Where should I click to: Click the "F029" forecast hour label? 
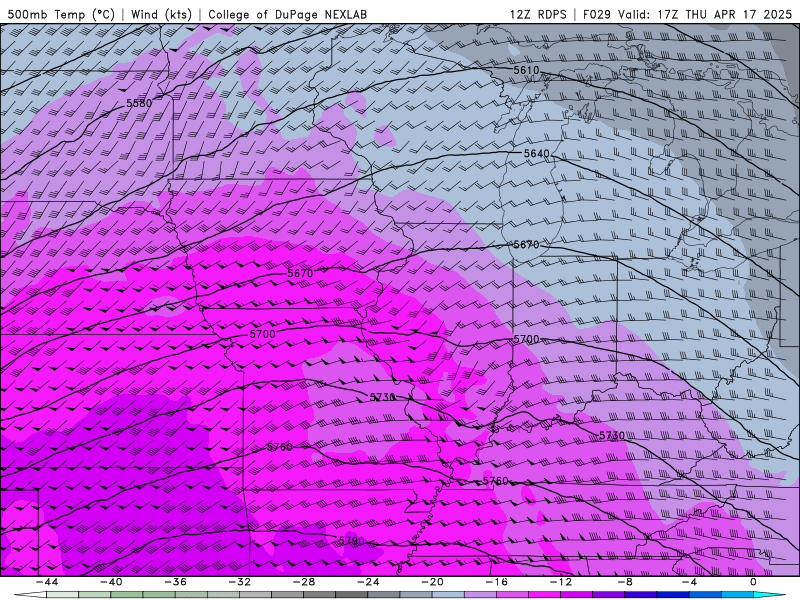[x=596, y=14]
